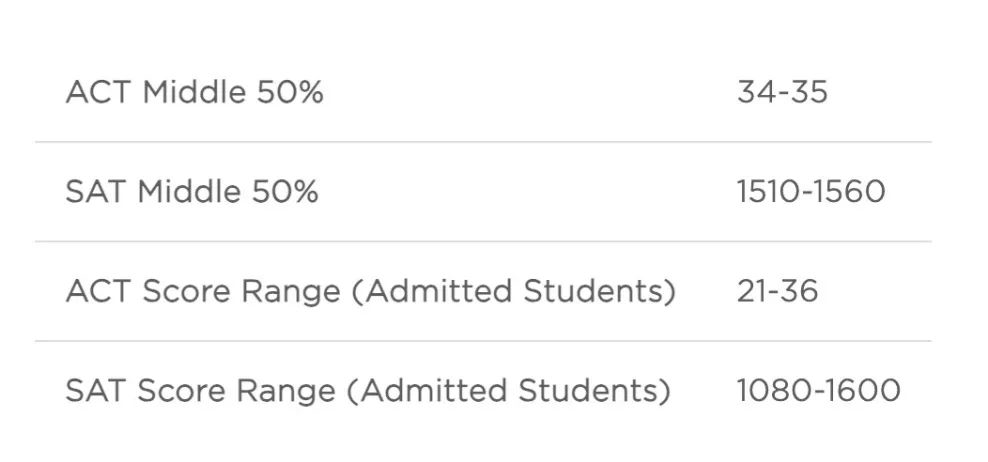Click the 50% text in SAT Middle row
Screen dimensions: 988x462
pos(285,192)
